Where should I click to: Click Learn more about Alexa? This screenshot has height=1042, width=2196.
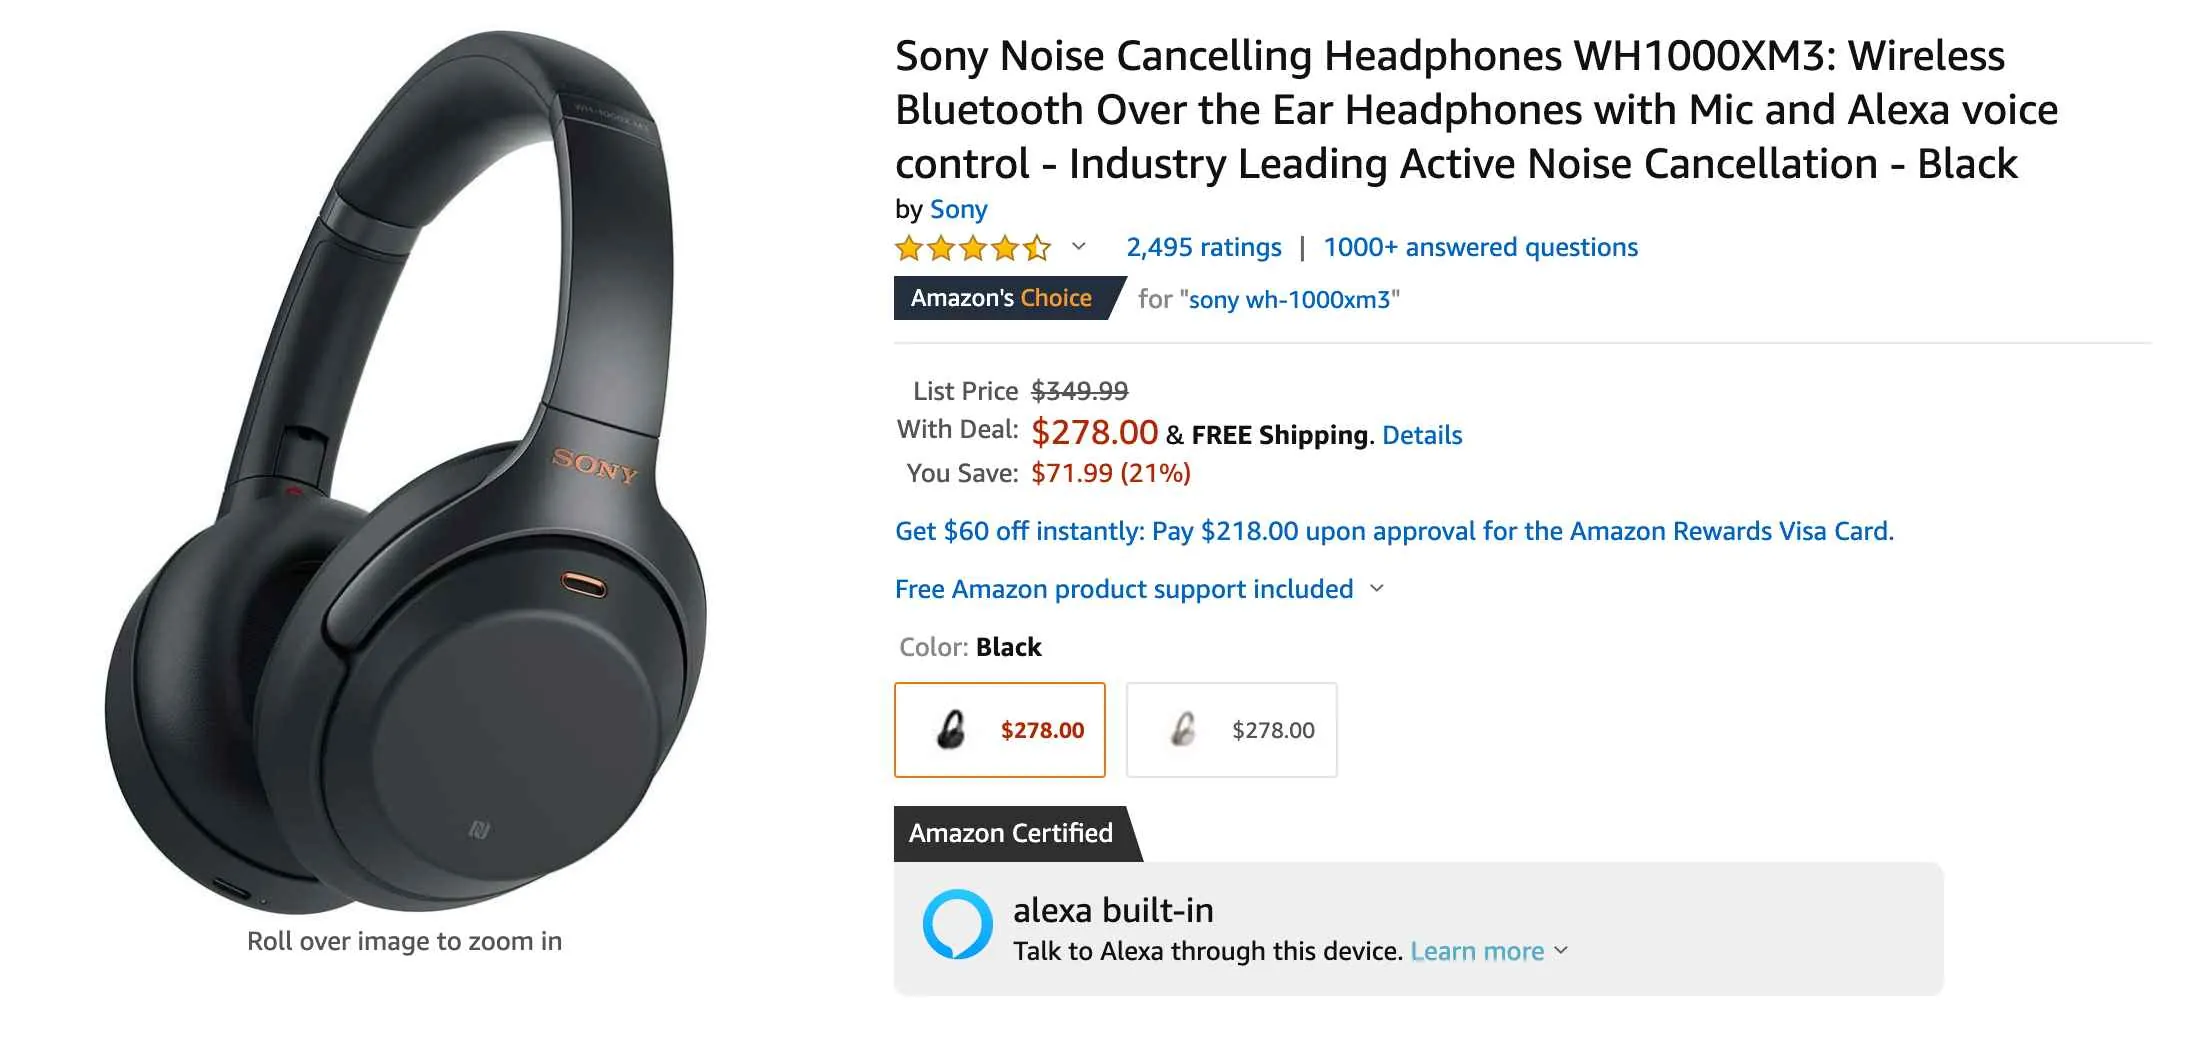[1477, 951]
